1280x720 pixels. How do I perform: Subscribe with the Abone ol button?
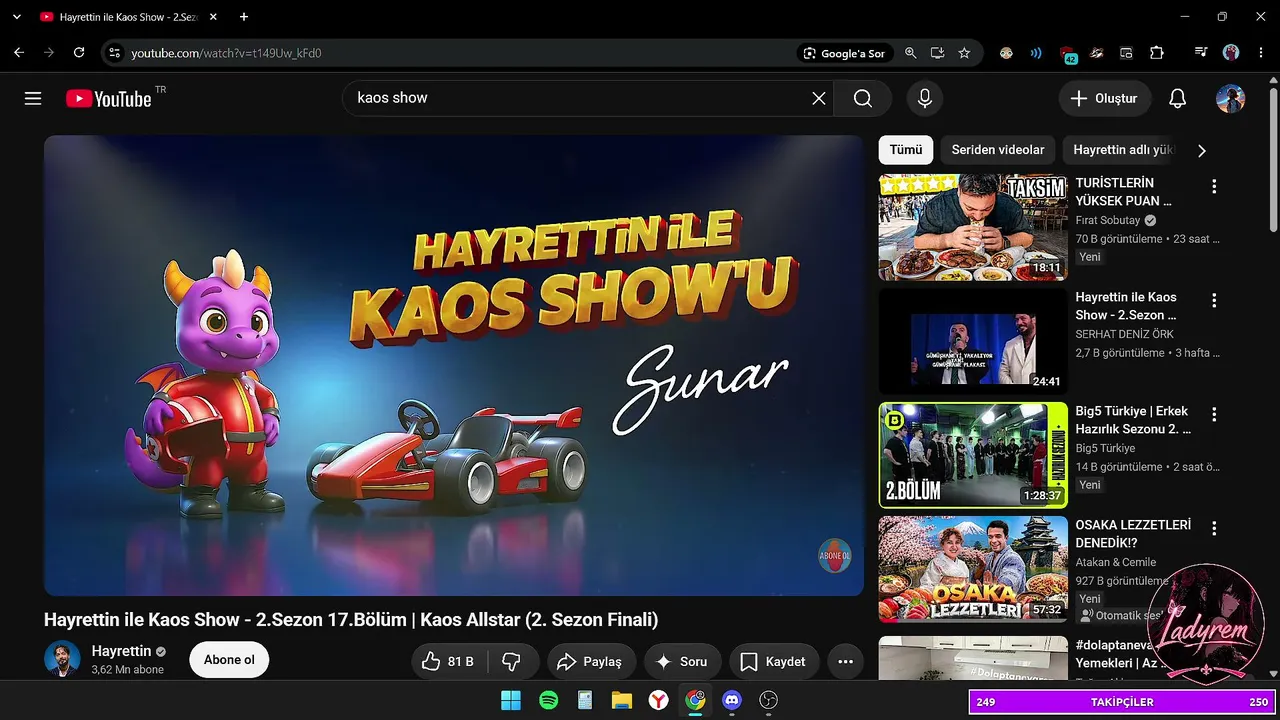229,660
